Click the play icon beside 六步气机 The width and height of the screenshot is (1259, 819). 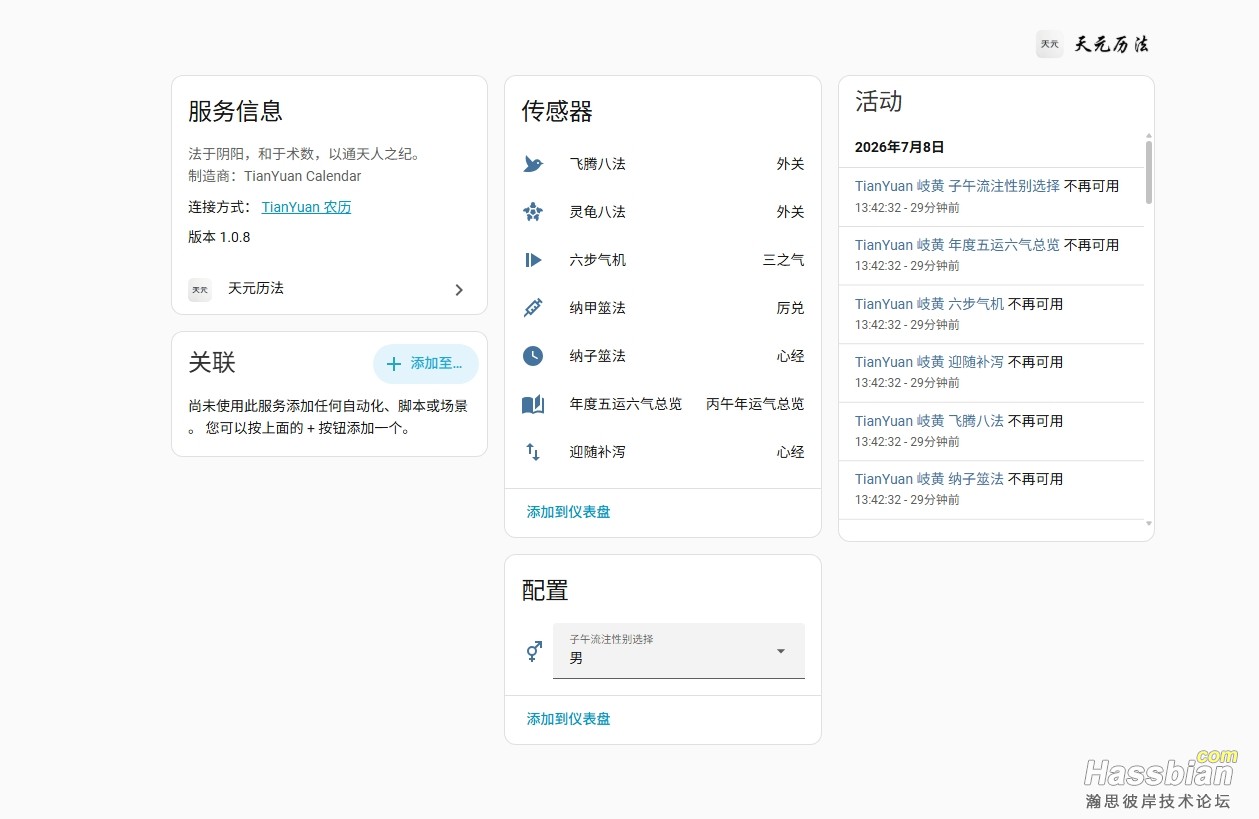pos(533,260)
